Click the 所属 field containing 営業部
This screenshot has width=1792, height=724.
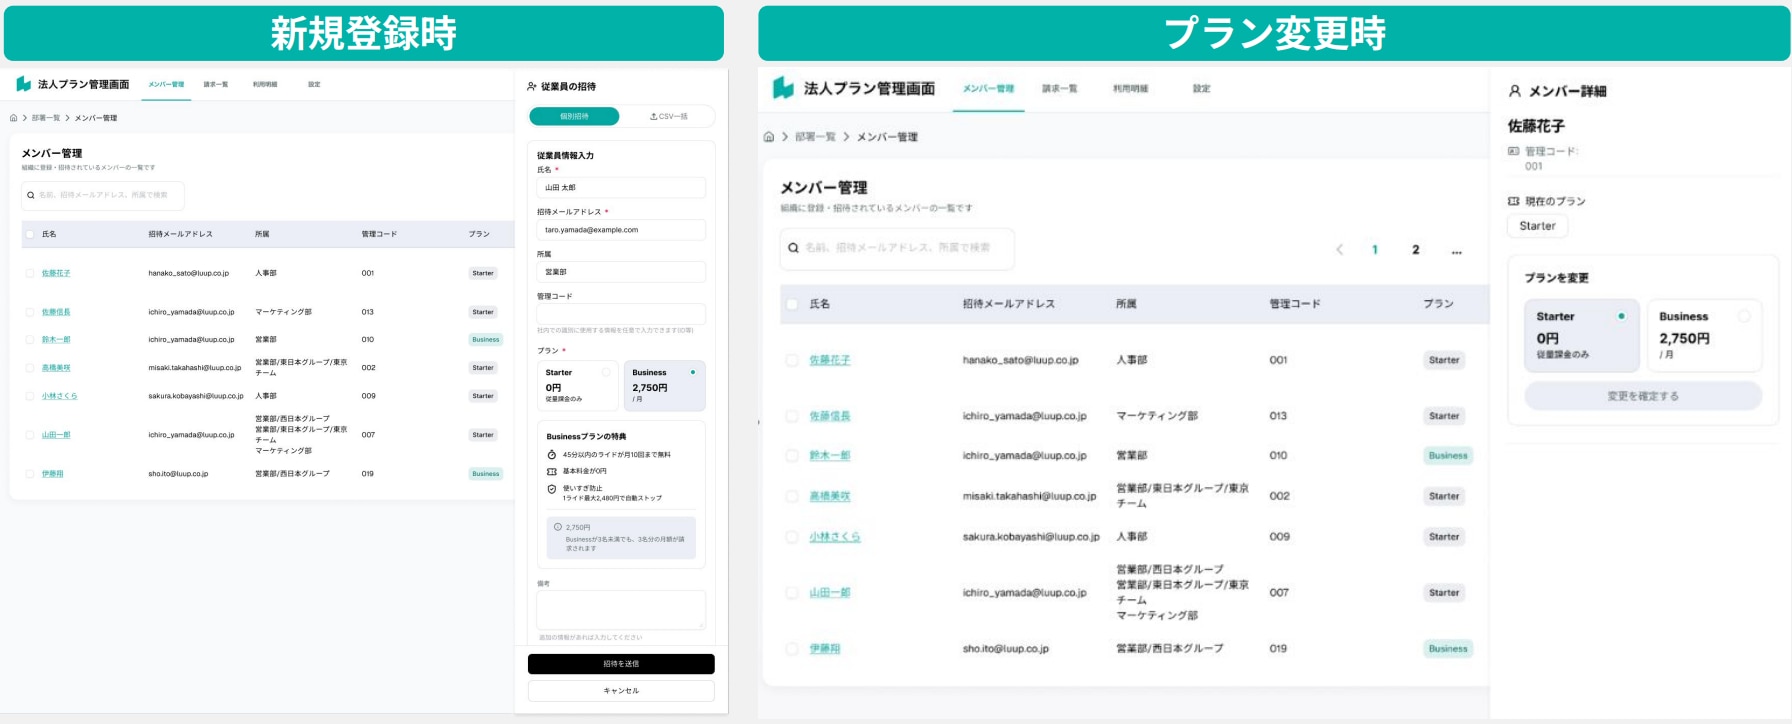pos(621,272)
